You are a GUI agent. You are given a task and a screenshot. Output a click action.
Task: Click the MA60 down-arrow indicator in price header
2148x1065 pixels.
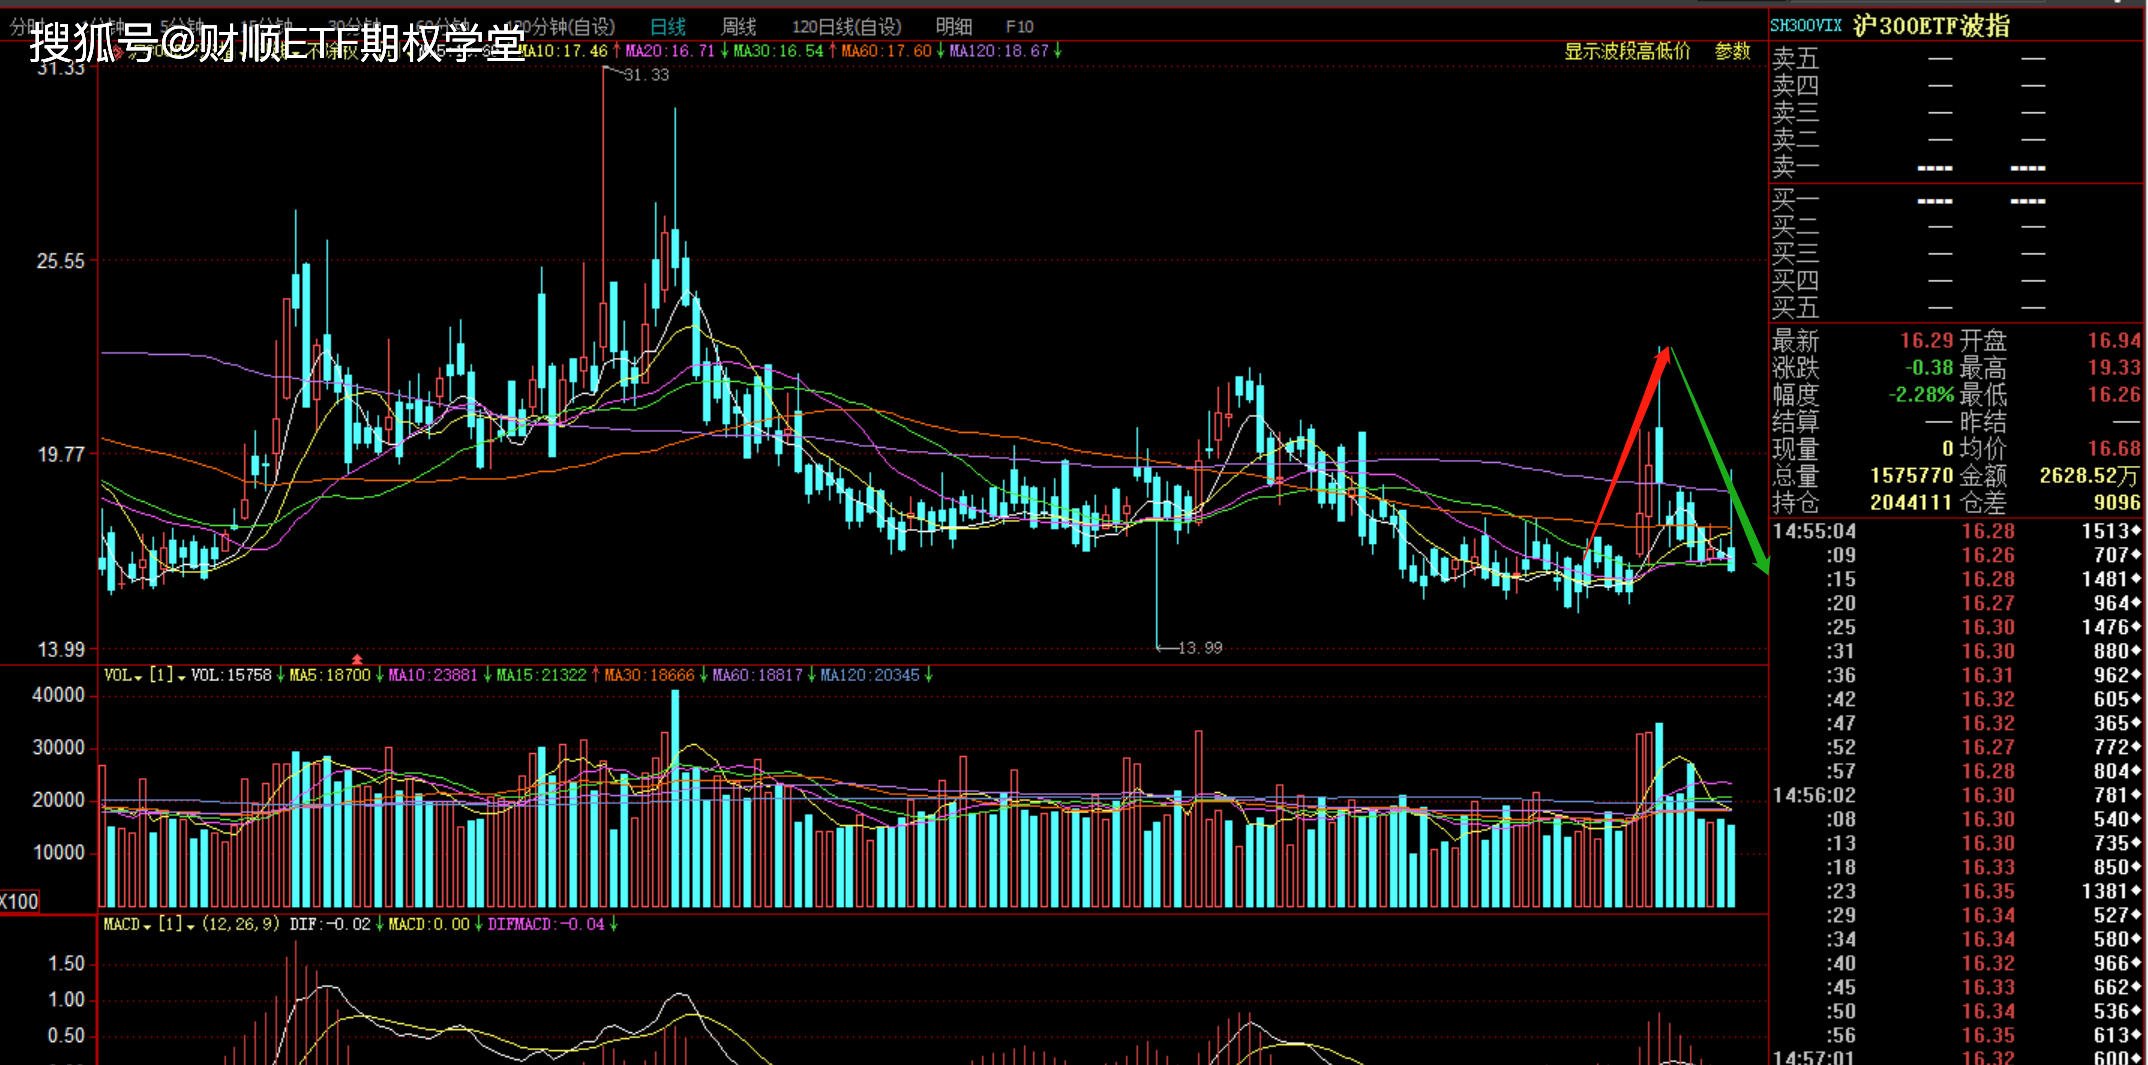(x=940, y=51)
